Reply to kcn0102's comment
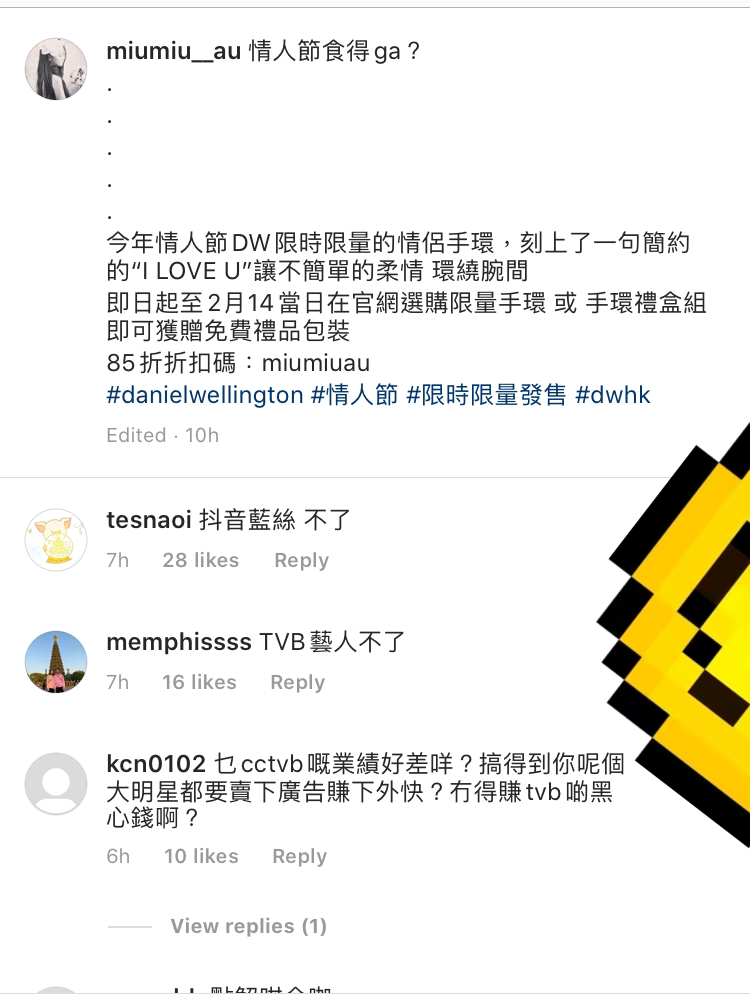The height and width of the screenshot is (1007, 750). 299,856
